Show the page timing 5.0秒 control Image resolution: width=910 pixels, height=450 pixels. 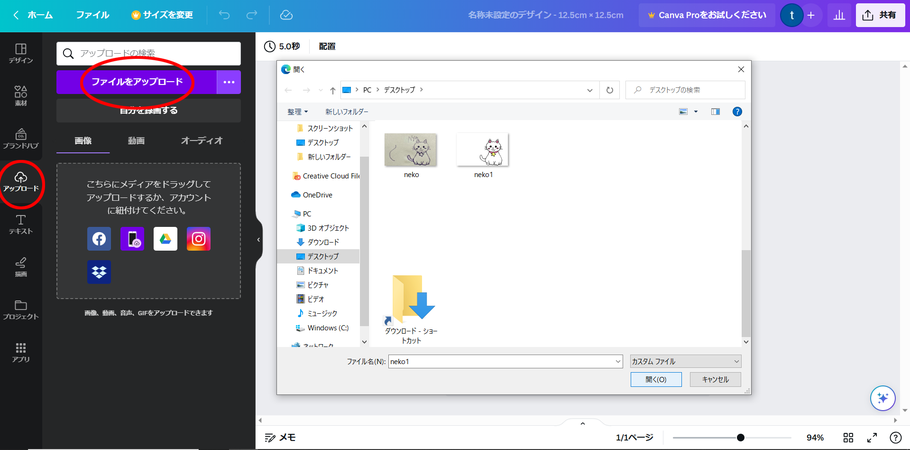tap(281, 46)
